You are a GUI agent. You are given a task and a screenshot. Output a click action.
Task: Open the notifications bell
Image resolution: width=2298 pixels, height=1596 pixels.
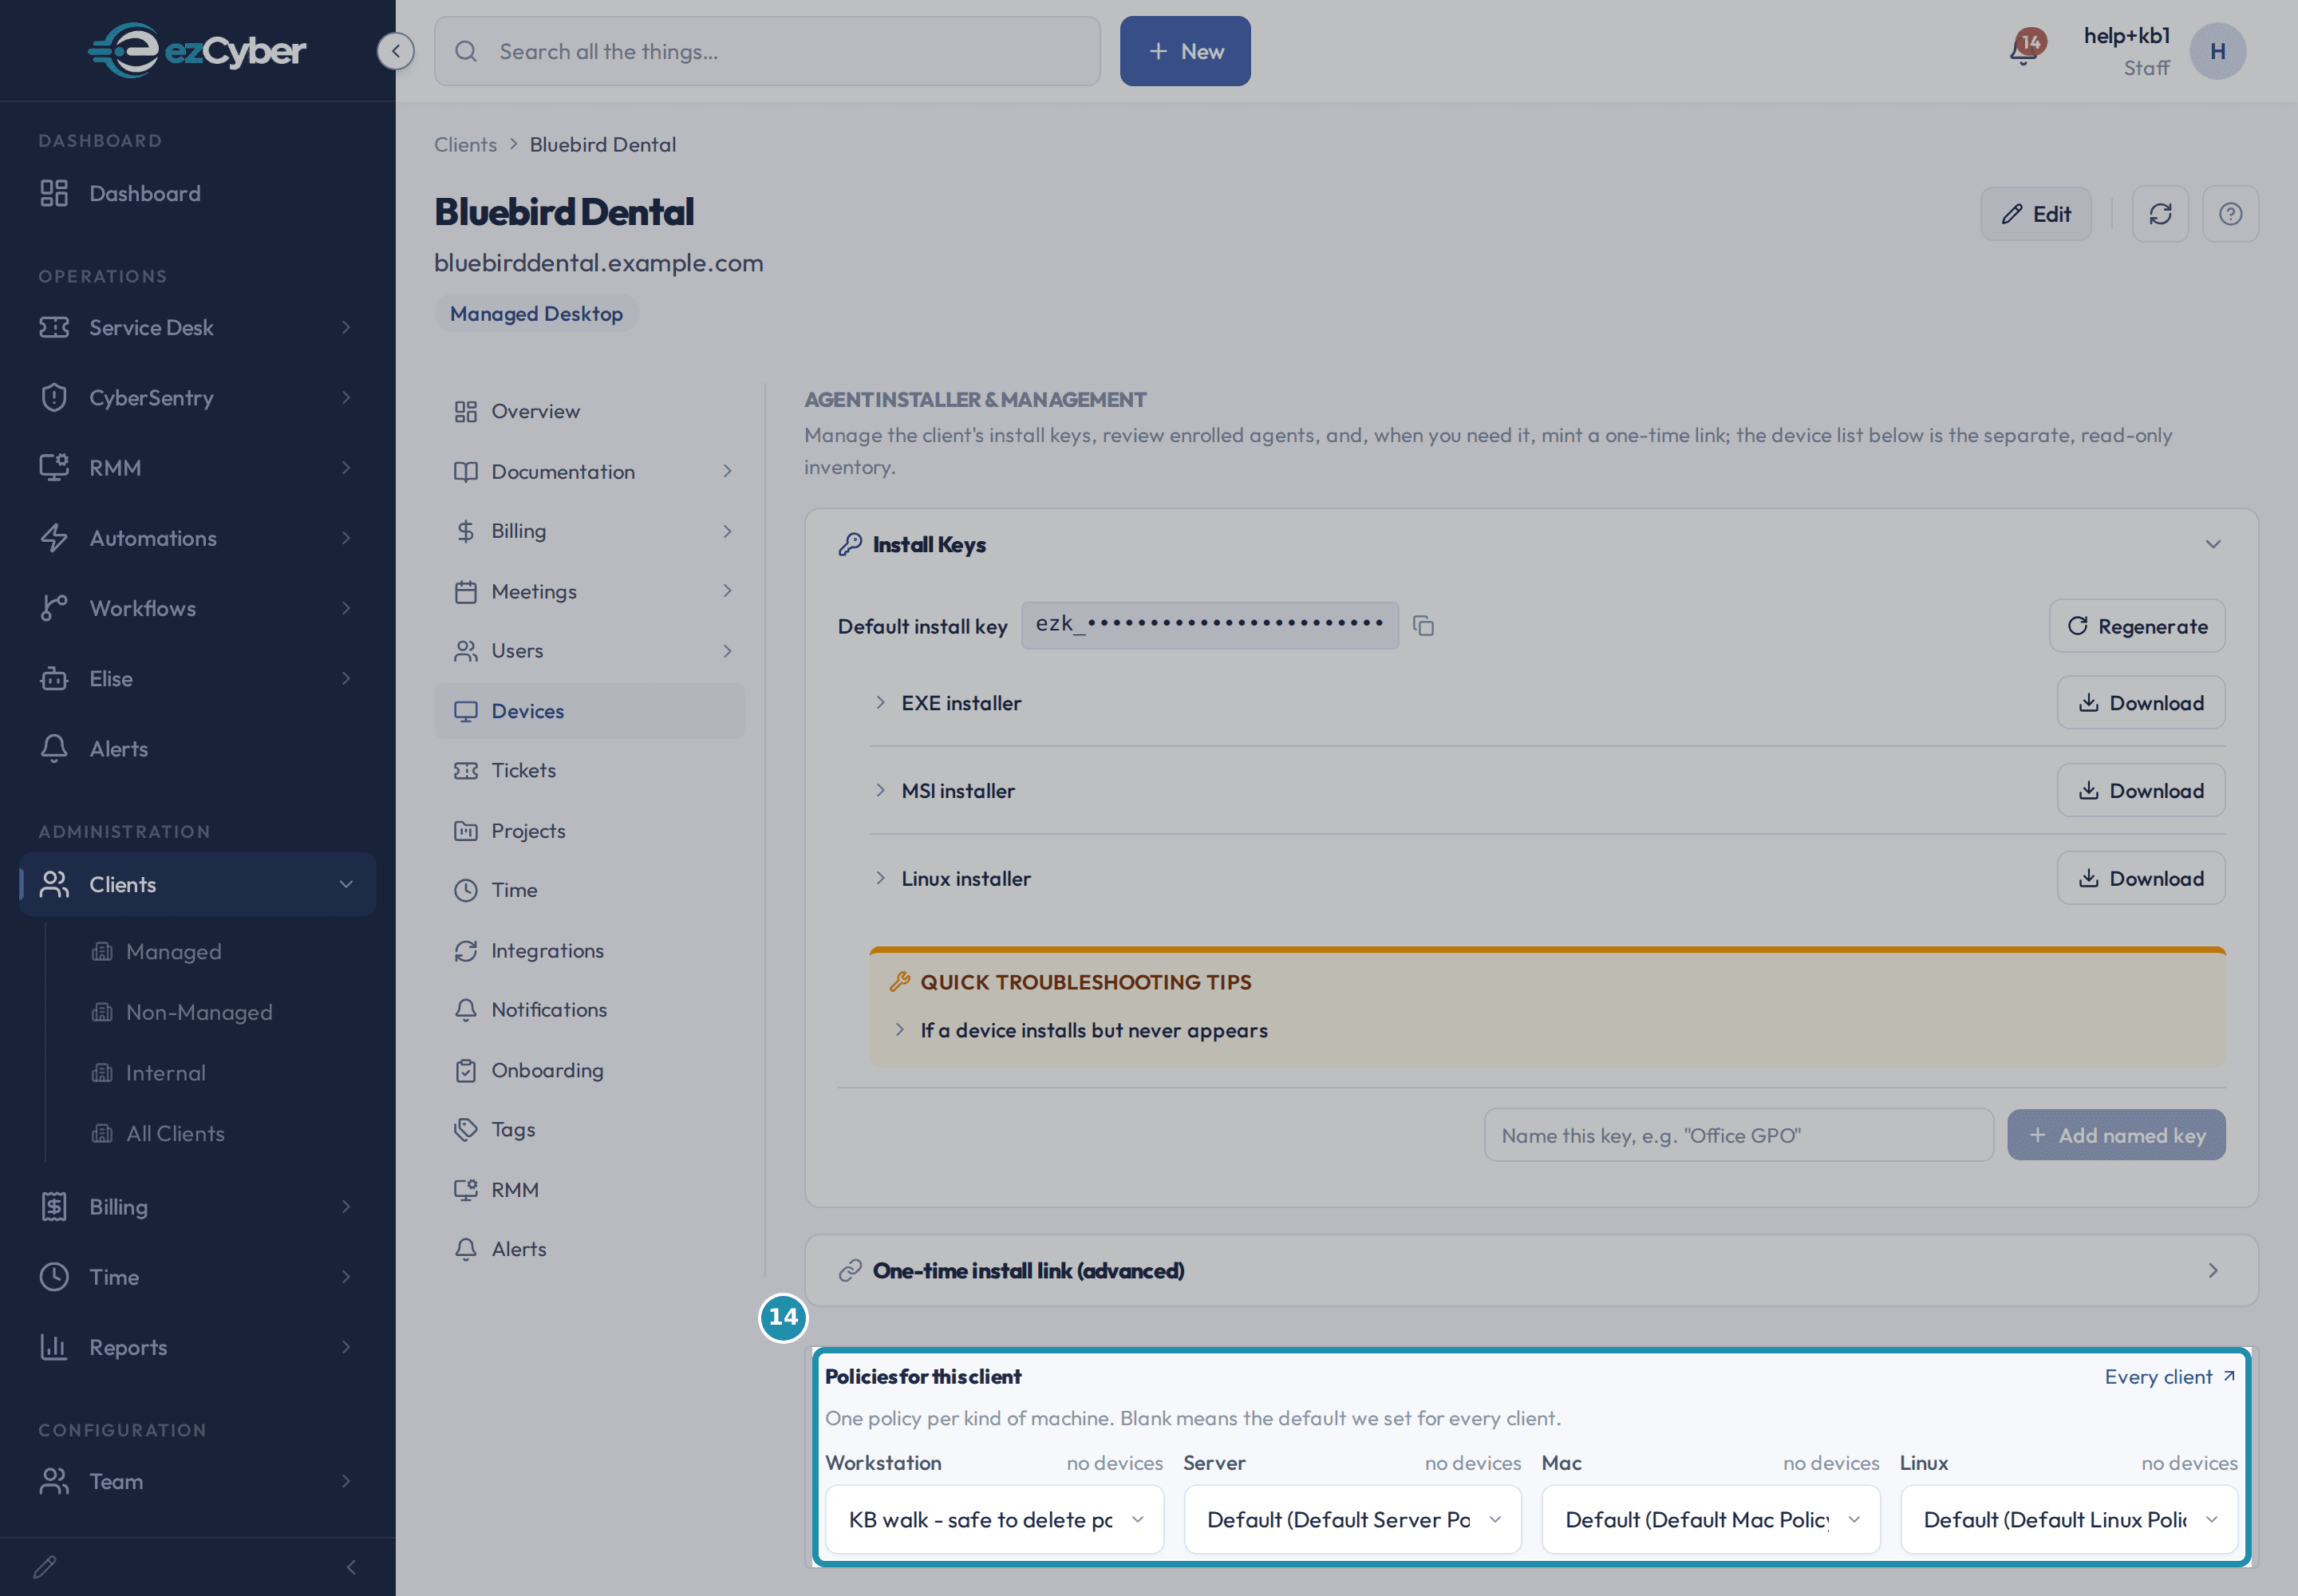pos(2024,50)
